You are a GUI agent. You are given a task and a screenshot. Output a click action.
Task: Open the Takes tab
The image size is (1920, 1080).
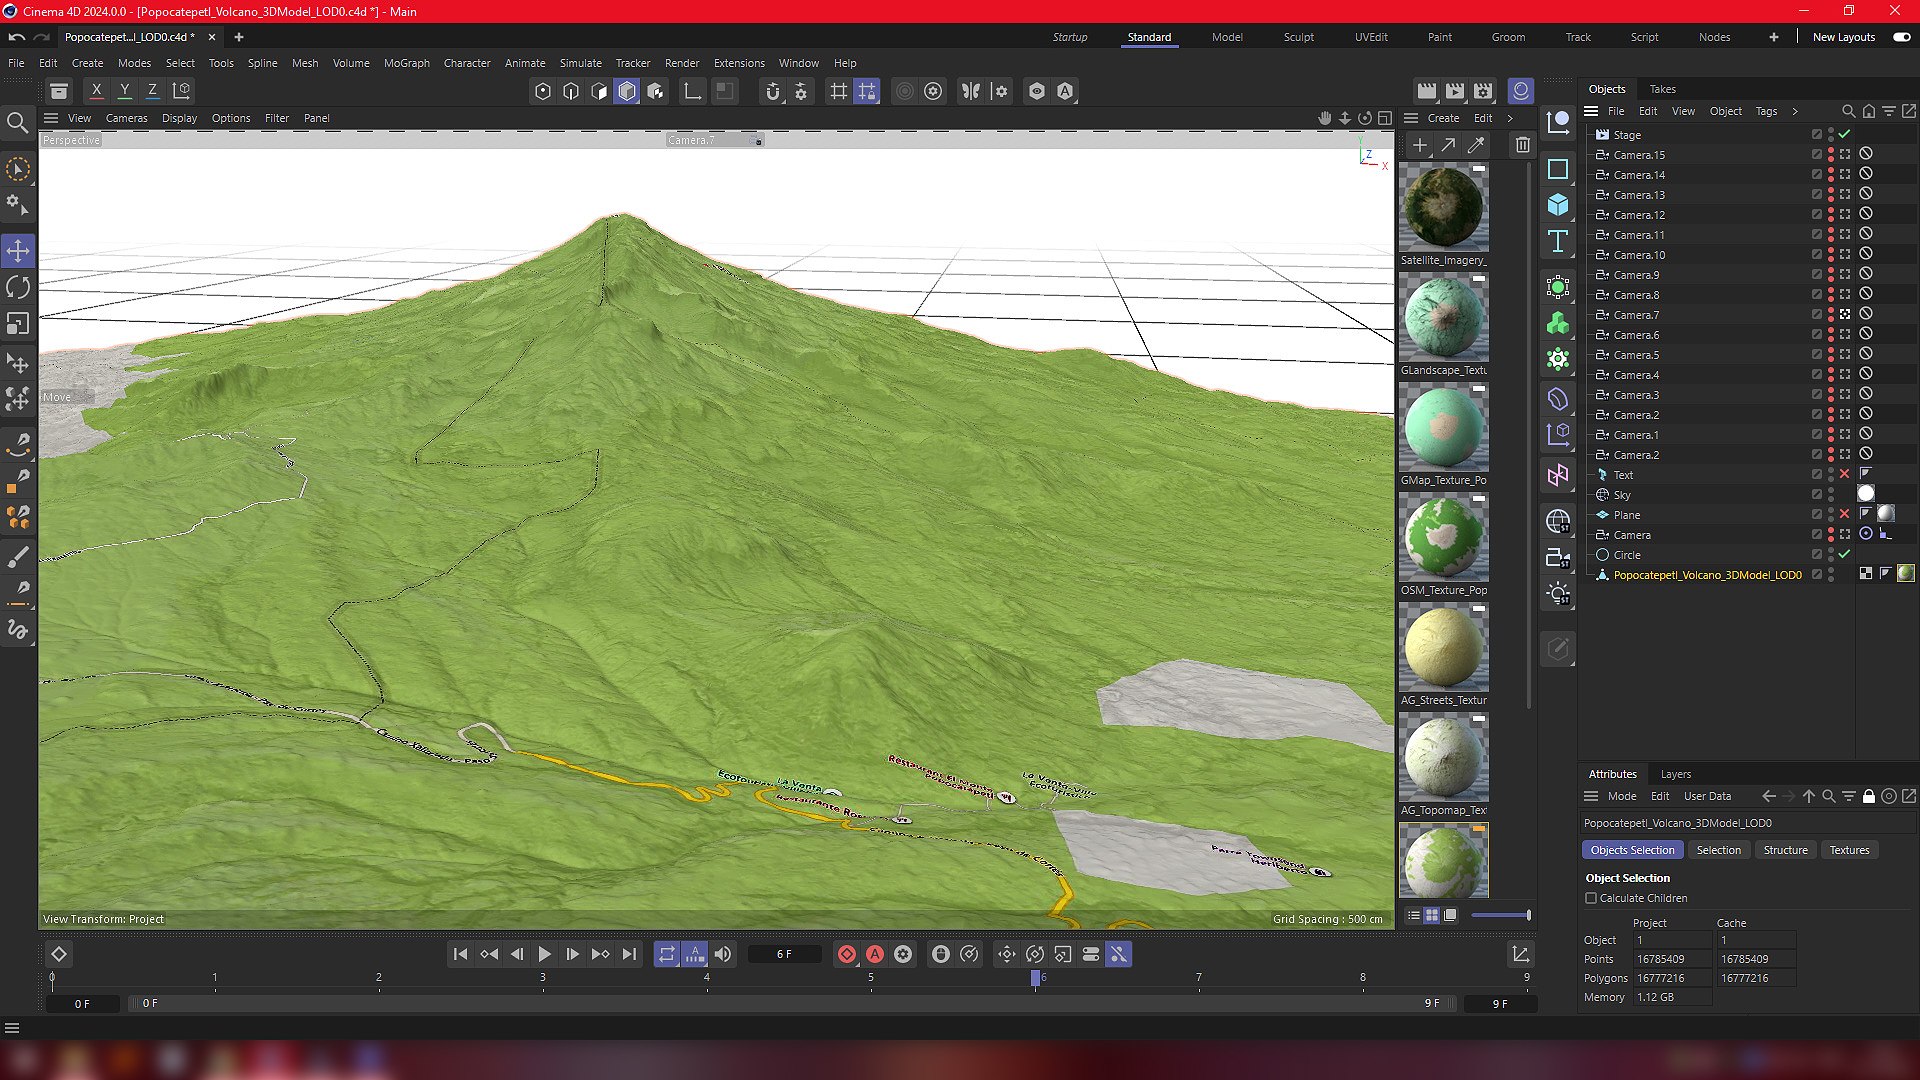[1663, 89]
